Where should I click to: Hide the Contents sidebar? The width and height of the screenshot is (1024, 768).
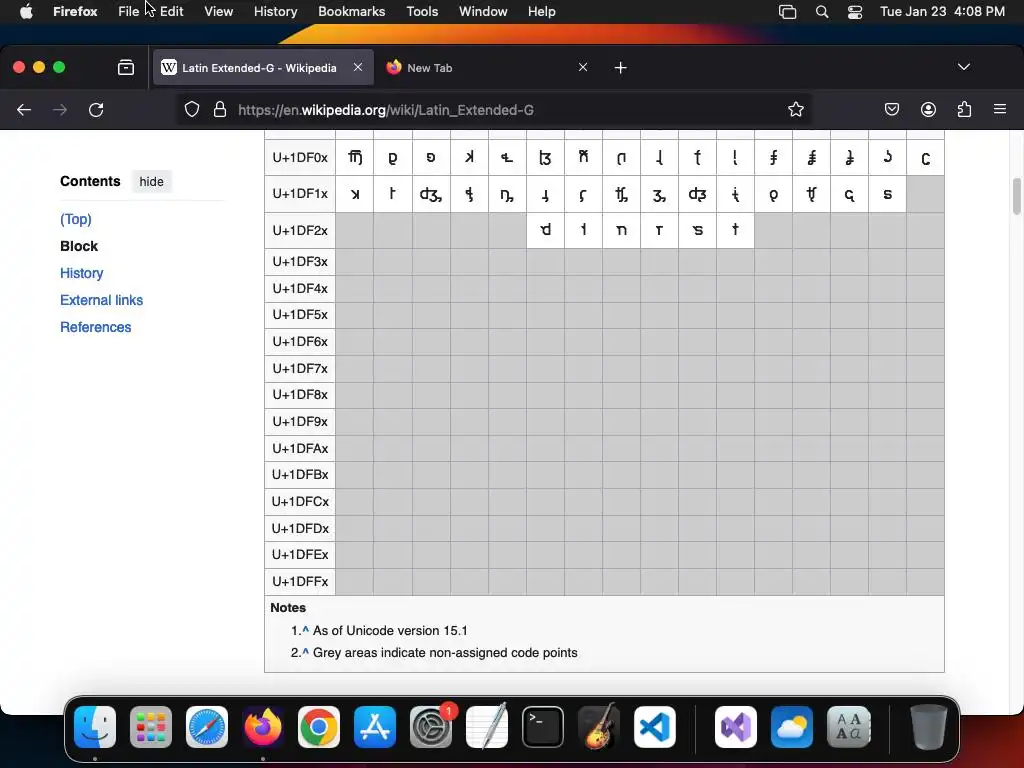pyautogui.click(x=152, y=182)
